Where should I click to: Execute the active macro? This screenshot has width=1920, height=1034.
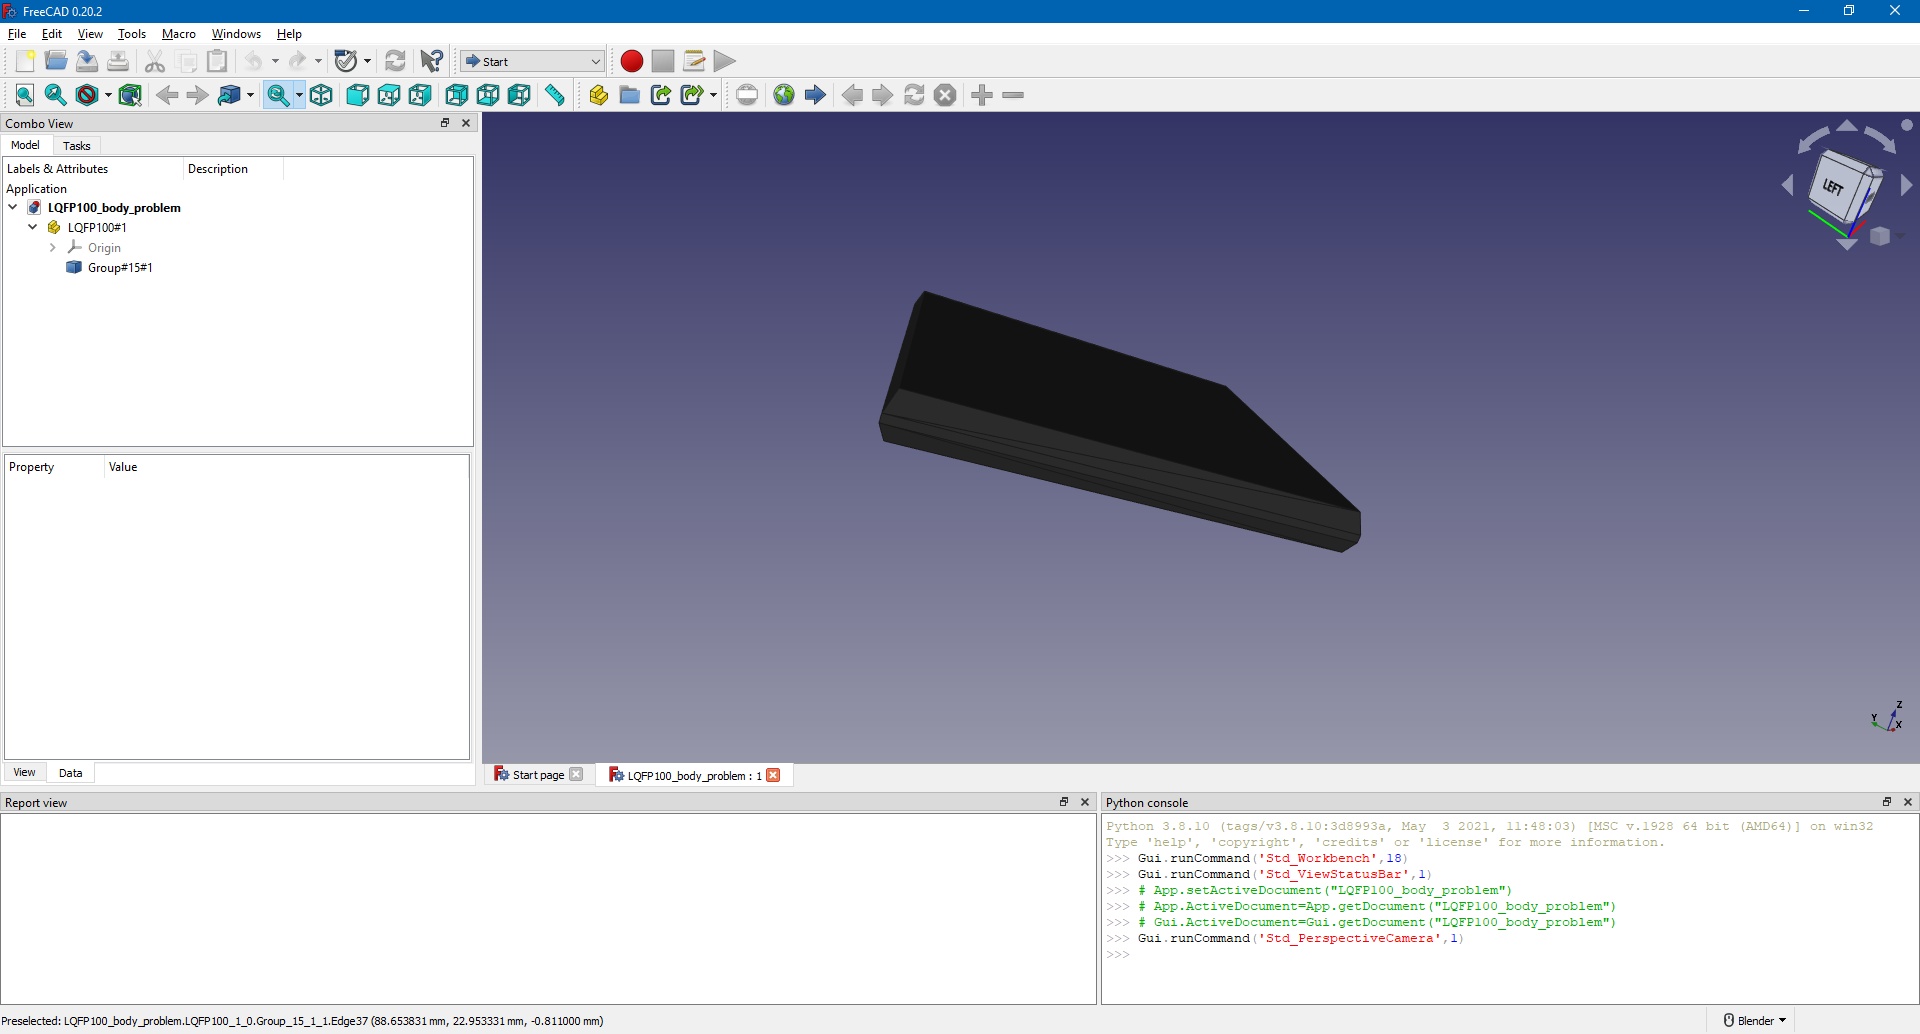[x=724, y=61]
